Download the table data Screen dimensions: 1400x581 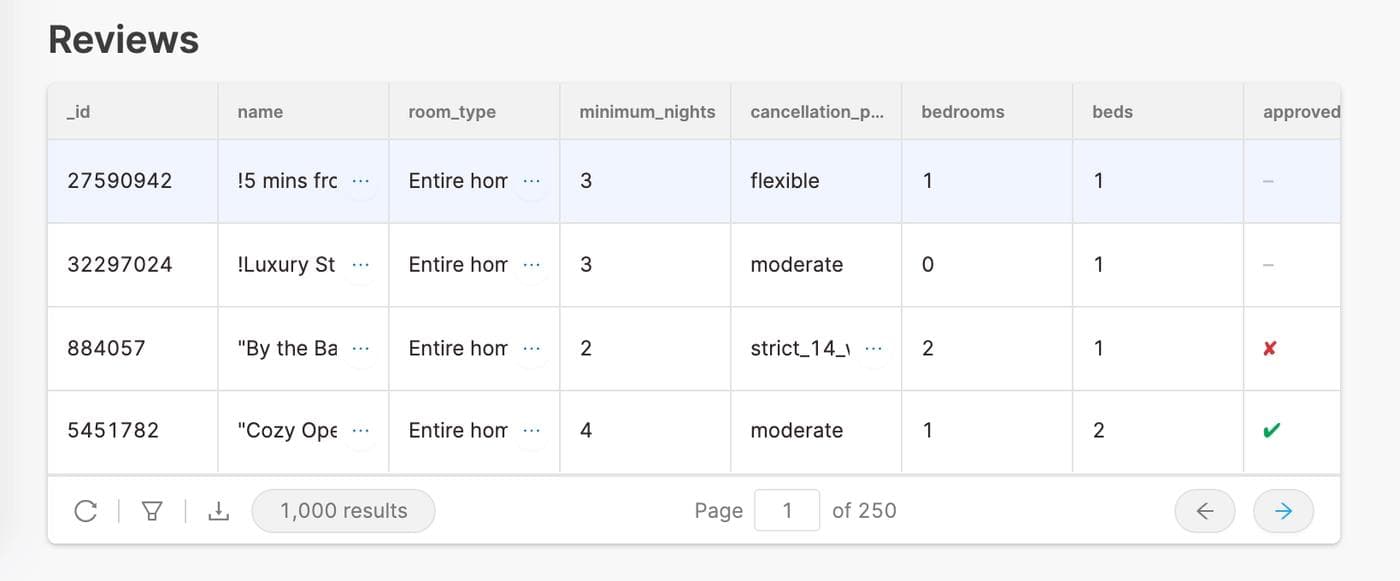[x=218, y=511]
